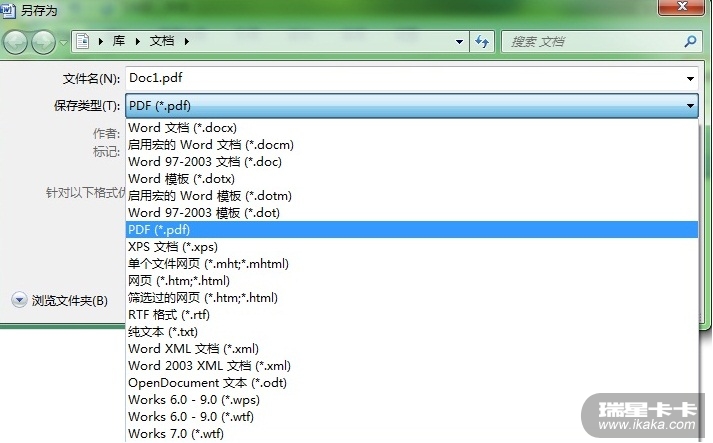Viewport: 713px width, 443px height.
Task: Choose 纯文本 (*.txt) format
Action: click(412, 332)
